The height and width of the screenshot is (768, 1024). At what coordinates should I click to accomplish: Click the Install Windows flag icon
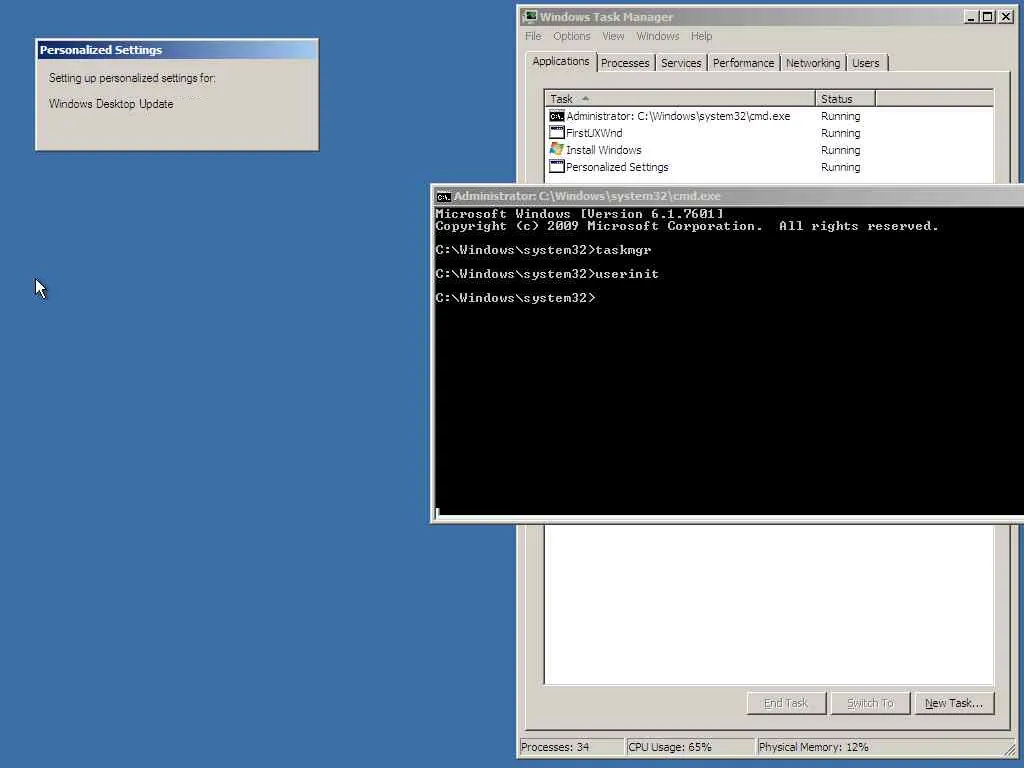pyautogui.click(x=556, y=150)
